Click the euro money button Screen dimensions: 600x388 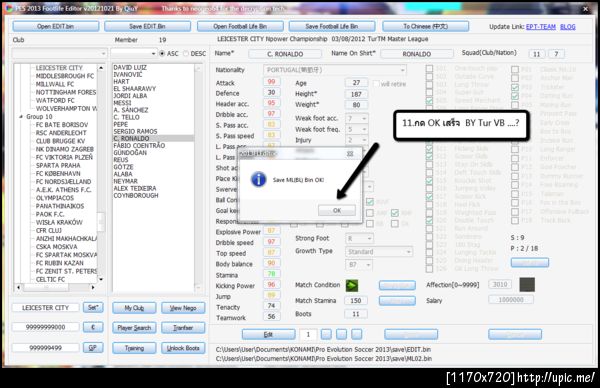tap(93, 327)
